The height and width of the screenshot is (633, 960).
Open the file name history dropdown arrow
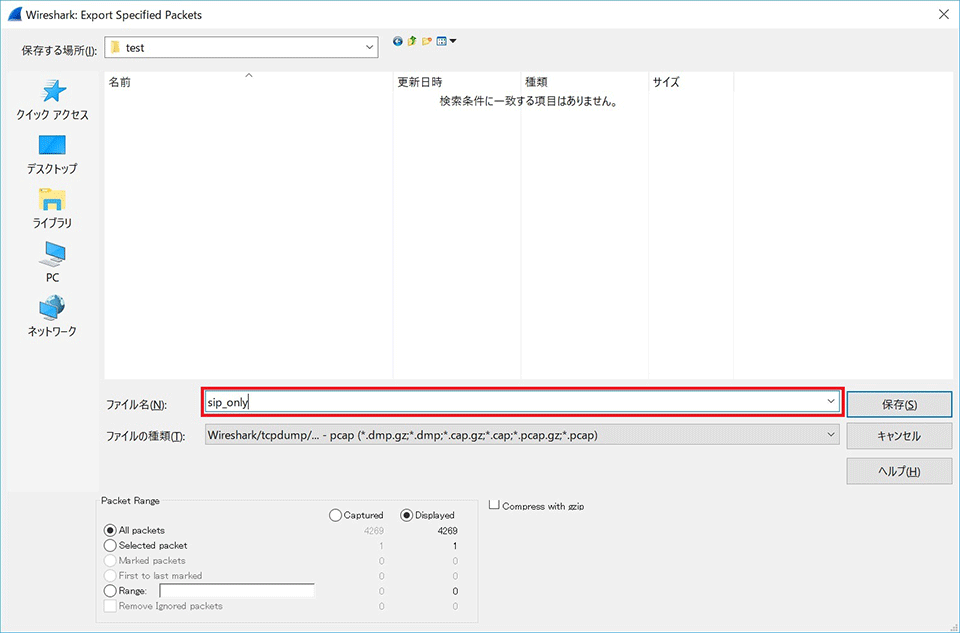click(x=831, y=402)
